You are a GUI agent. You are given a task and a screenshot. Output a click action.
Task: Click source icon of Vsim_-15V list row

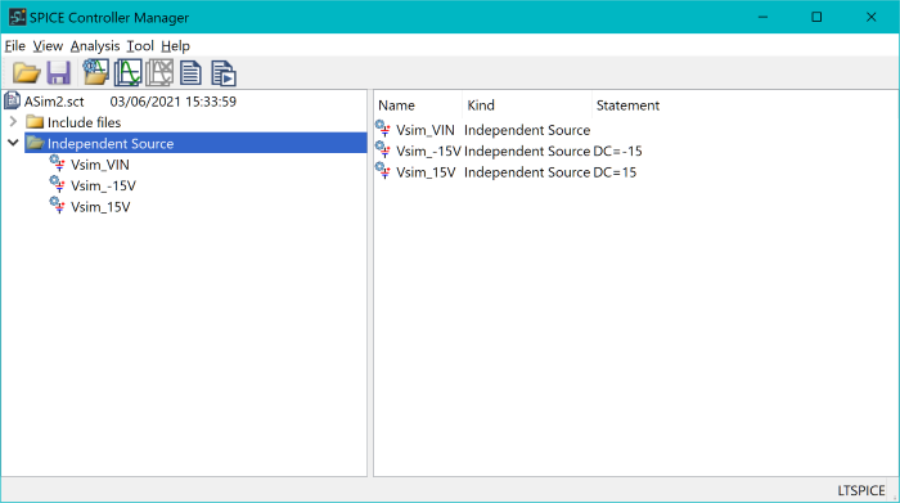tap(383, 150)
